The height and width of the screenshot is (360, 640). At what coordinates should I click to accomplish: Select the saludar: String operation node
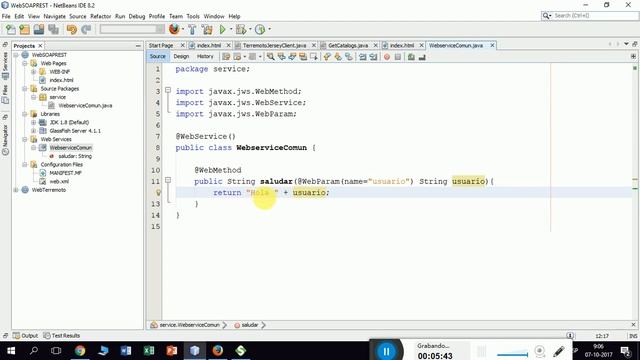click(75, 156)
